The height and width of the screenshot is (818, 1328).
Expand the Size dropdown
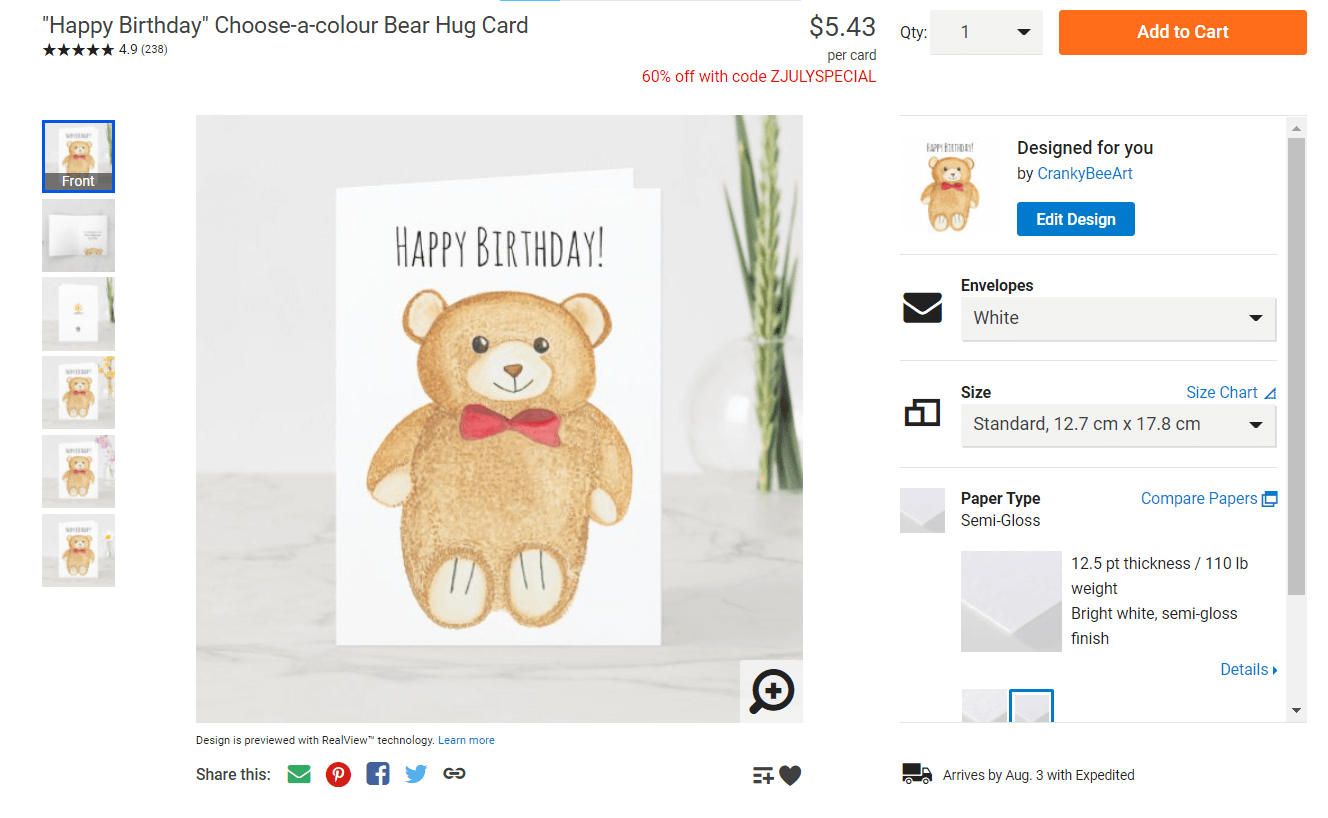click(1118, 425)
